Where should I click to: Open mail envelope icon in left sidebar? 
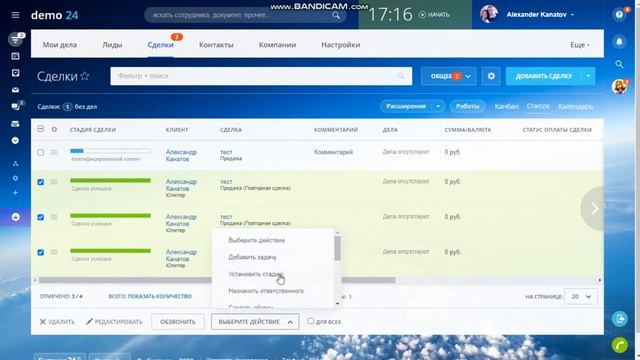[x=16, y=90]
